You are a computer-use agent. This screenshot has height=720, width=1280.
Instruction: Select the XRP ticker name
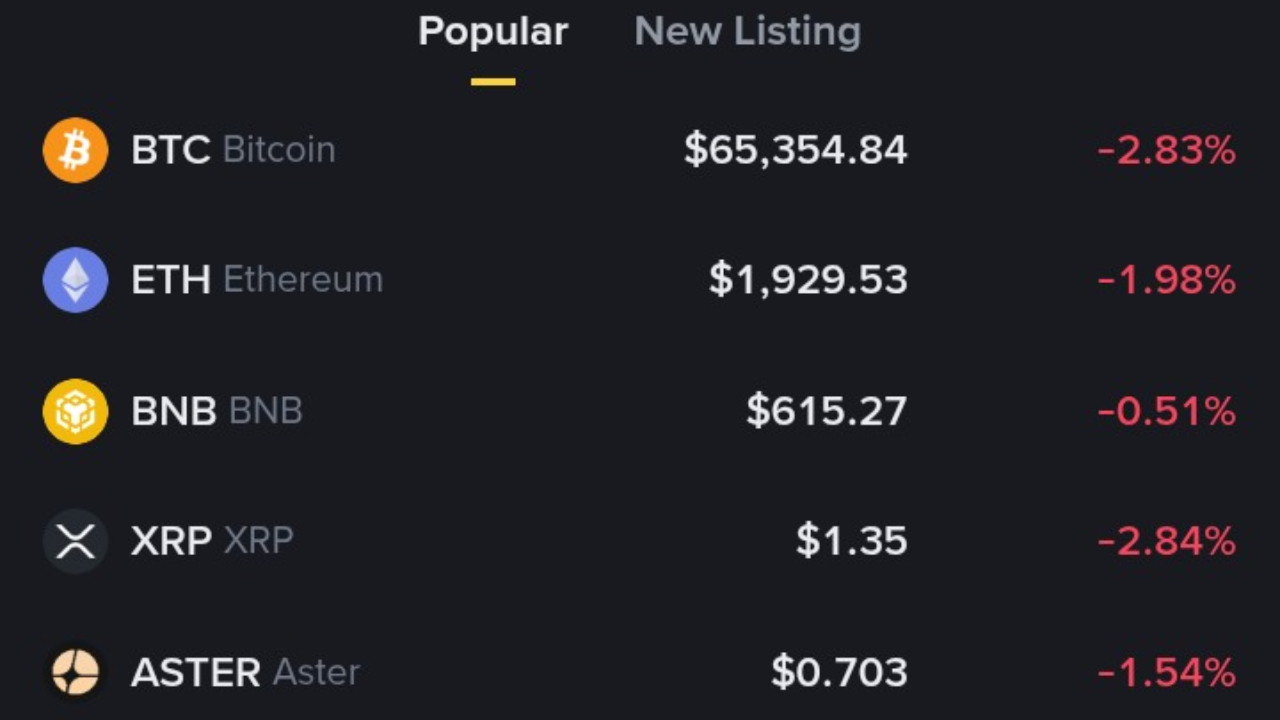(x=212, y=541)
